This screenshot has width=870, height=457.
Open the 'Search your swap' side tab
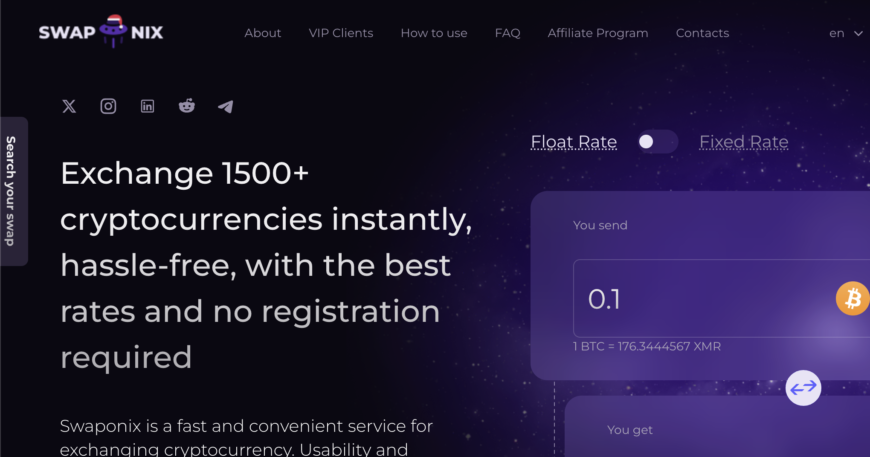(12, 191)
